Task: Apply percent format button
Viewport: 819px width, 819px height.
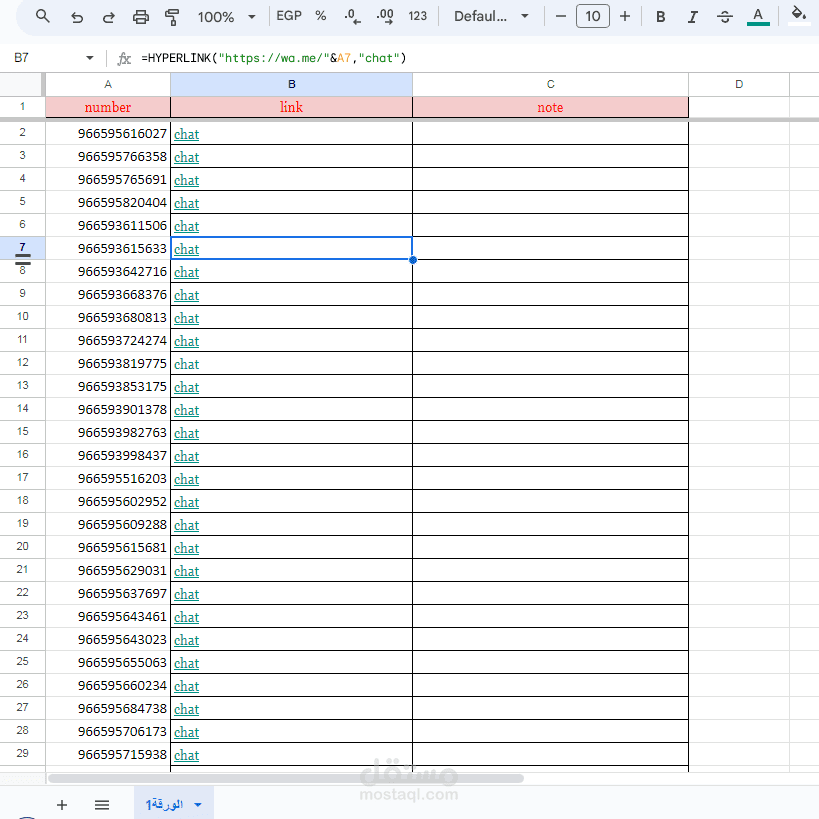Action: point(321,16)
